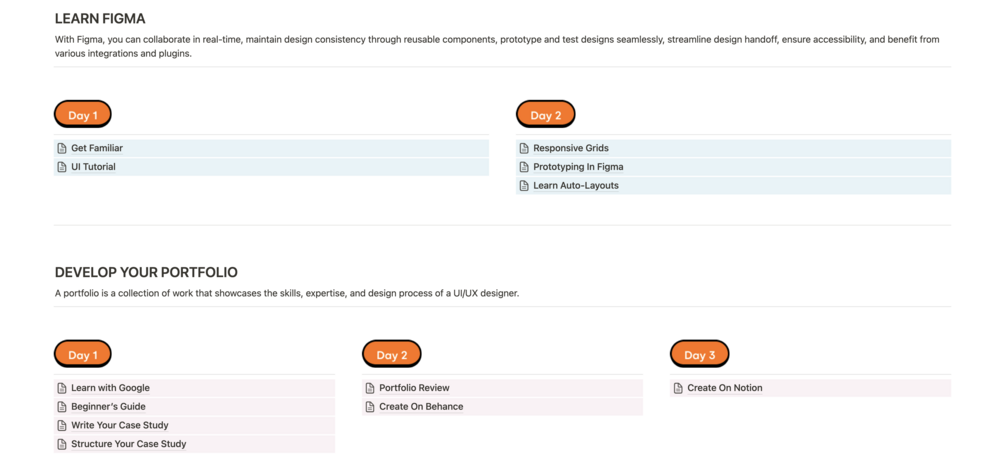Click the Day 3 badge in the portfolio section
This screenshot has width=1005, height=476.
[699, 355]
